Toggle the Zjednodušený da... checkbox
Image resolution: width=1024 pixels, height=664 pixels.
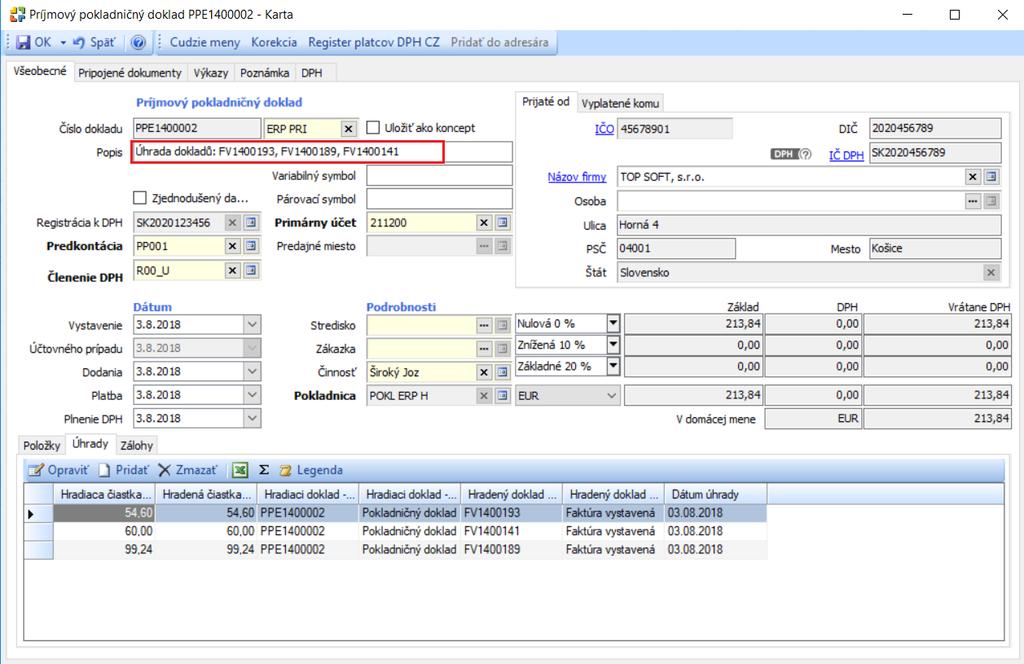140,198
